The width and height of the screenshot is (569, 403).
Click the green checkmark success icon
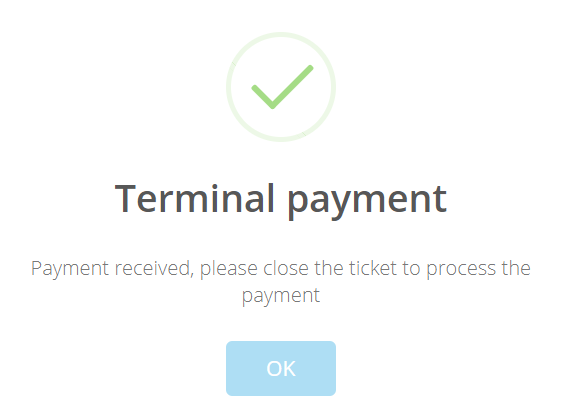tap(281, 87)
